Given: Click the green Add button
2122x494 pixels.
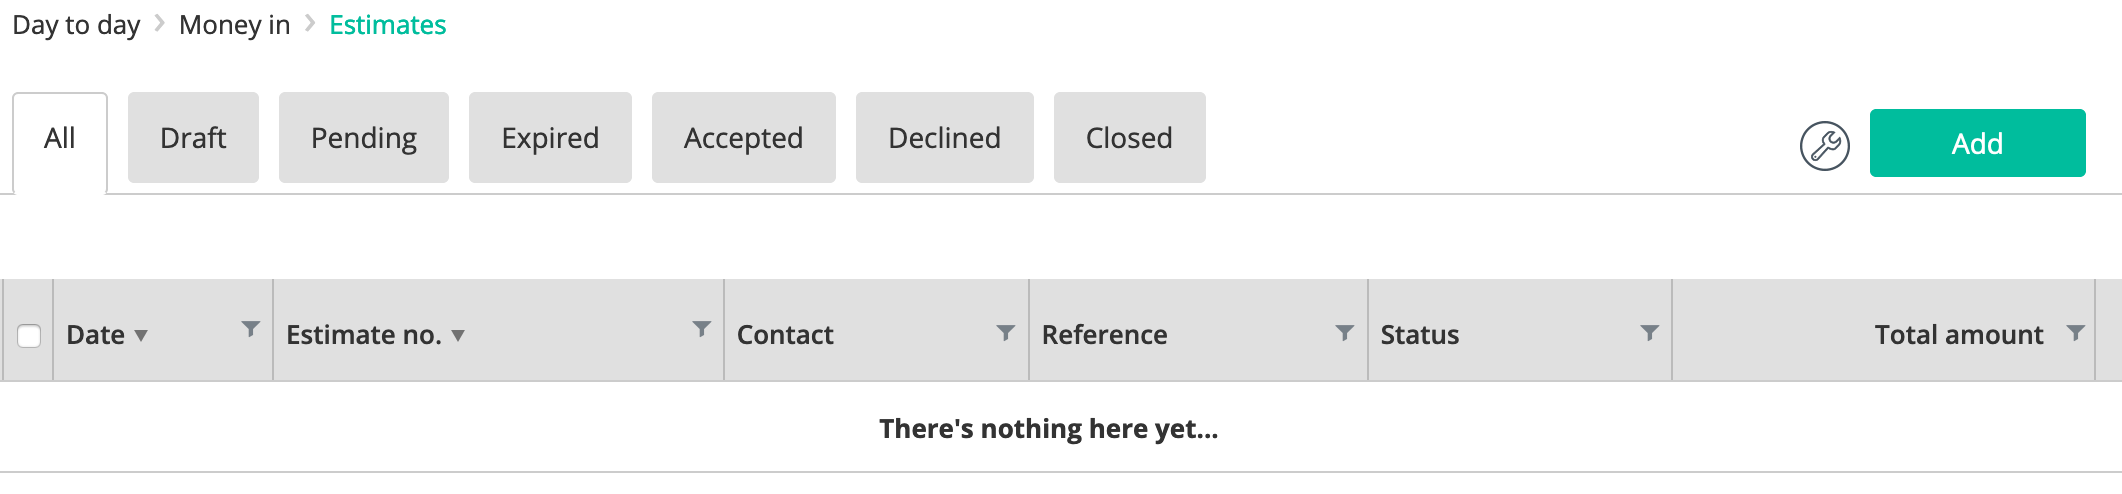Looking at the screenshot, I should tap(1978, 143).
